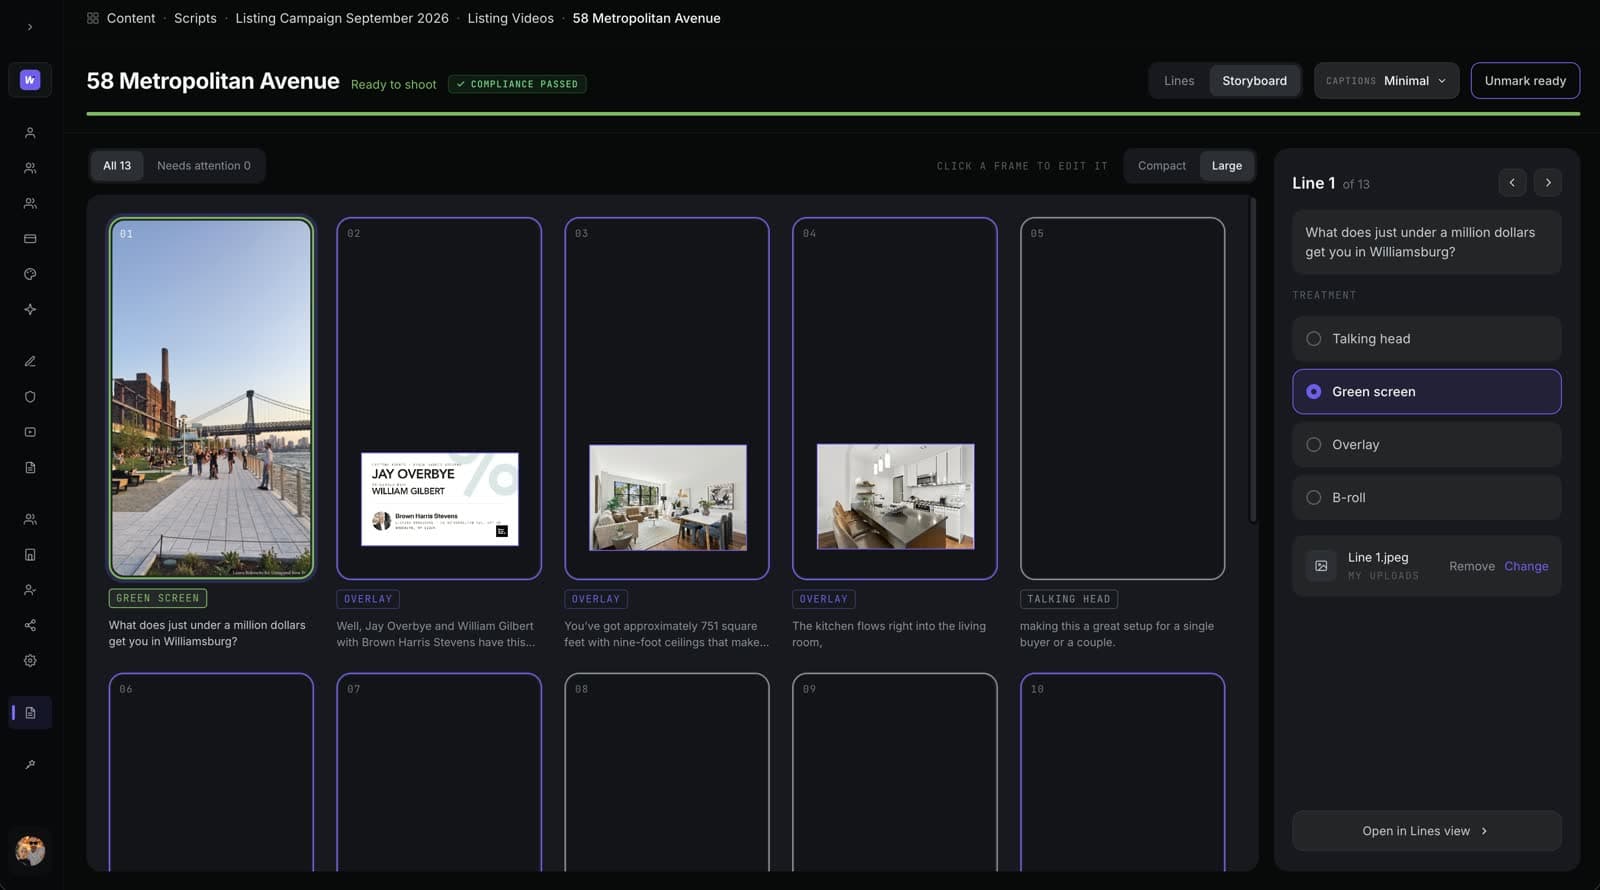Open the credit card sidebar icon
Viewport: 1600px width, 890px height.
click(30, 239)
